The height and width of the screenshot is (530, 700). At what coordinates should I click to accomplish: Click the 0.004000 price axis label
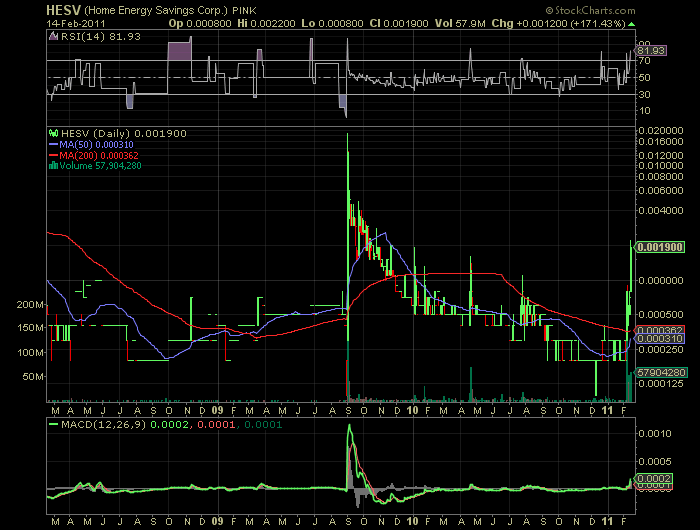tap(661, 210)
